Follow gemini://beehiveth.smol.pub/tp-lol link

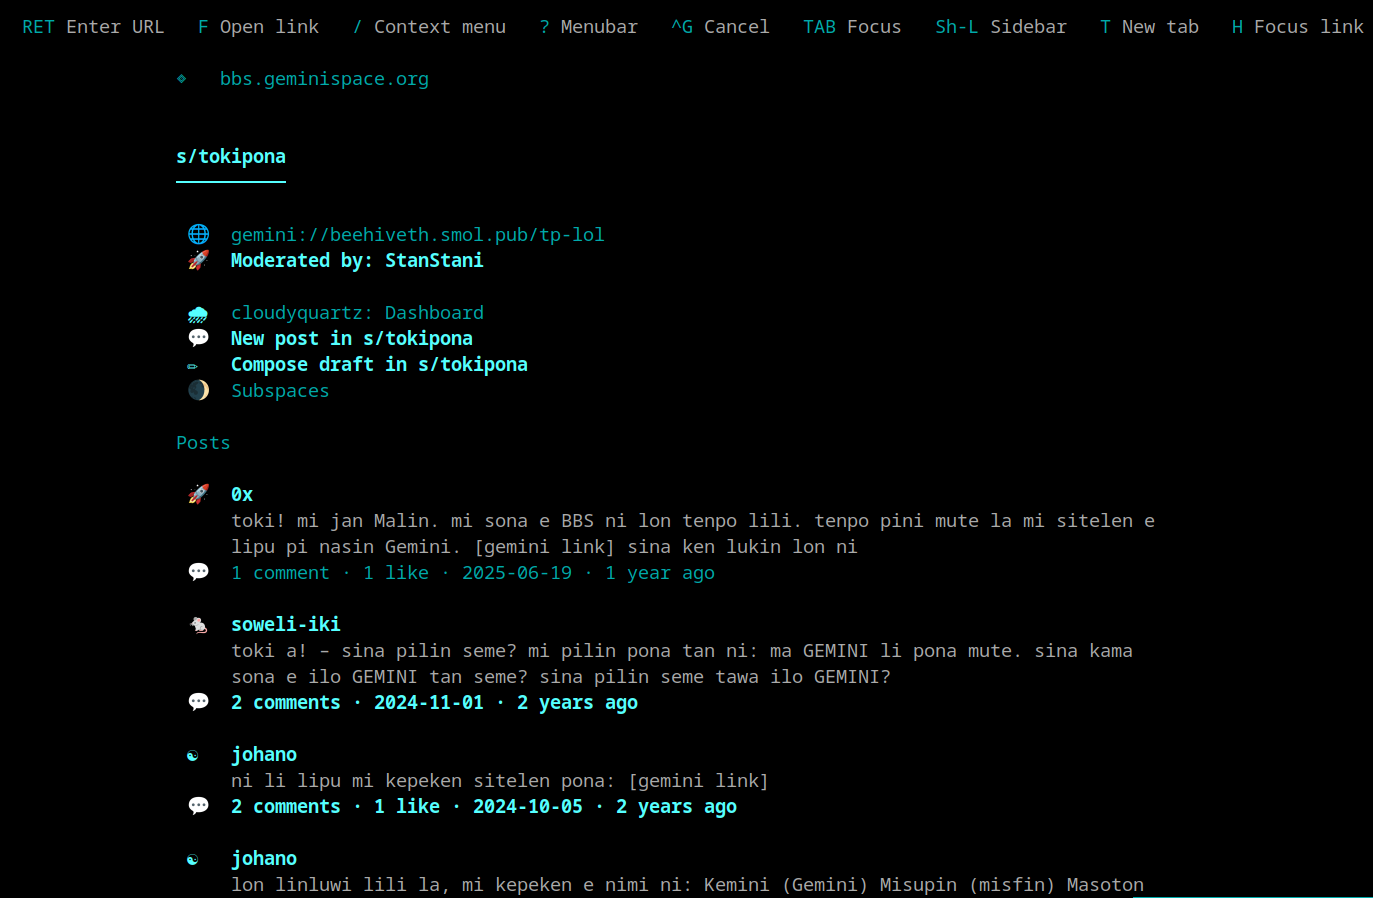(x=418, y=235)
